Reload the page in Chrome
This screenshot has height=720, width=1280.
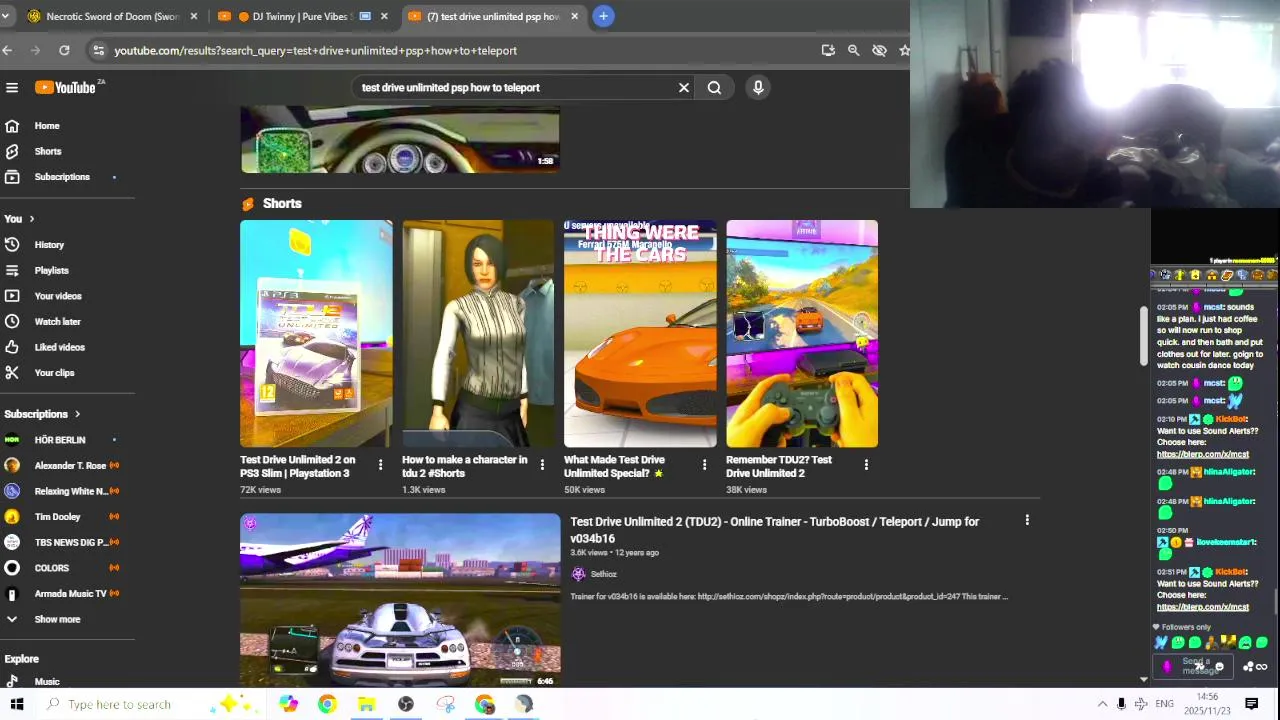[64, 50]
